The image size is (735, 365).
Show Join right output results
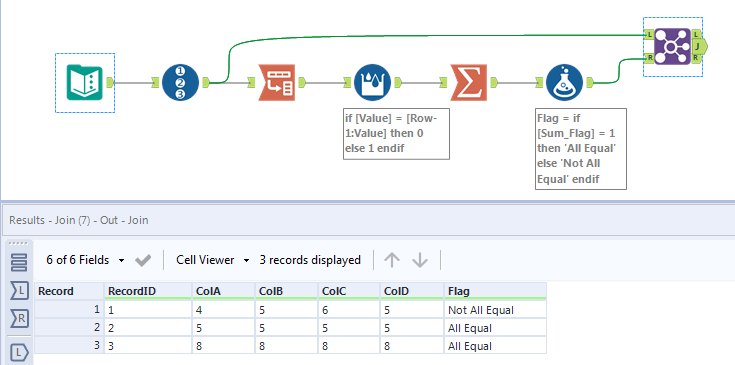[x=19, y=319]
